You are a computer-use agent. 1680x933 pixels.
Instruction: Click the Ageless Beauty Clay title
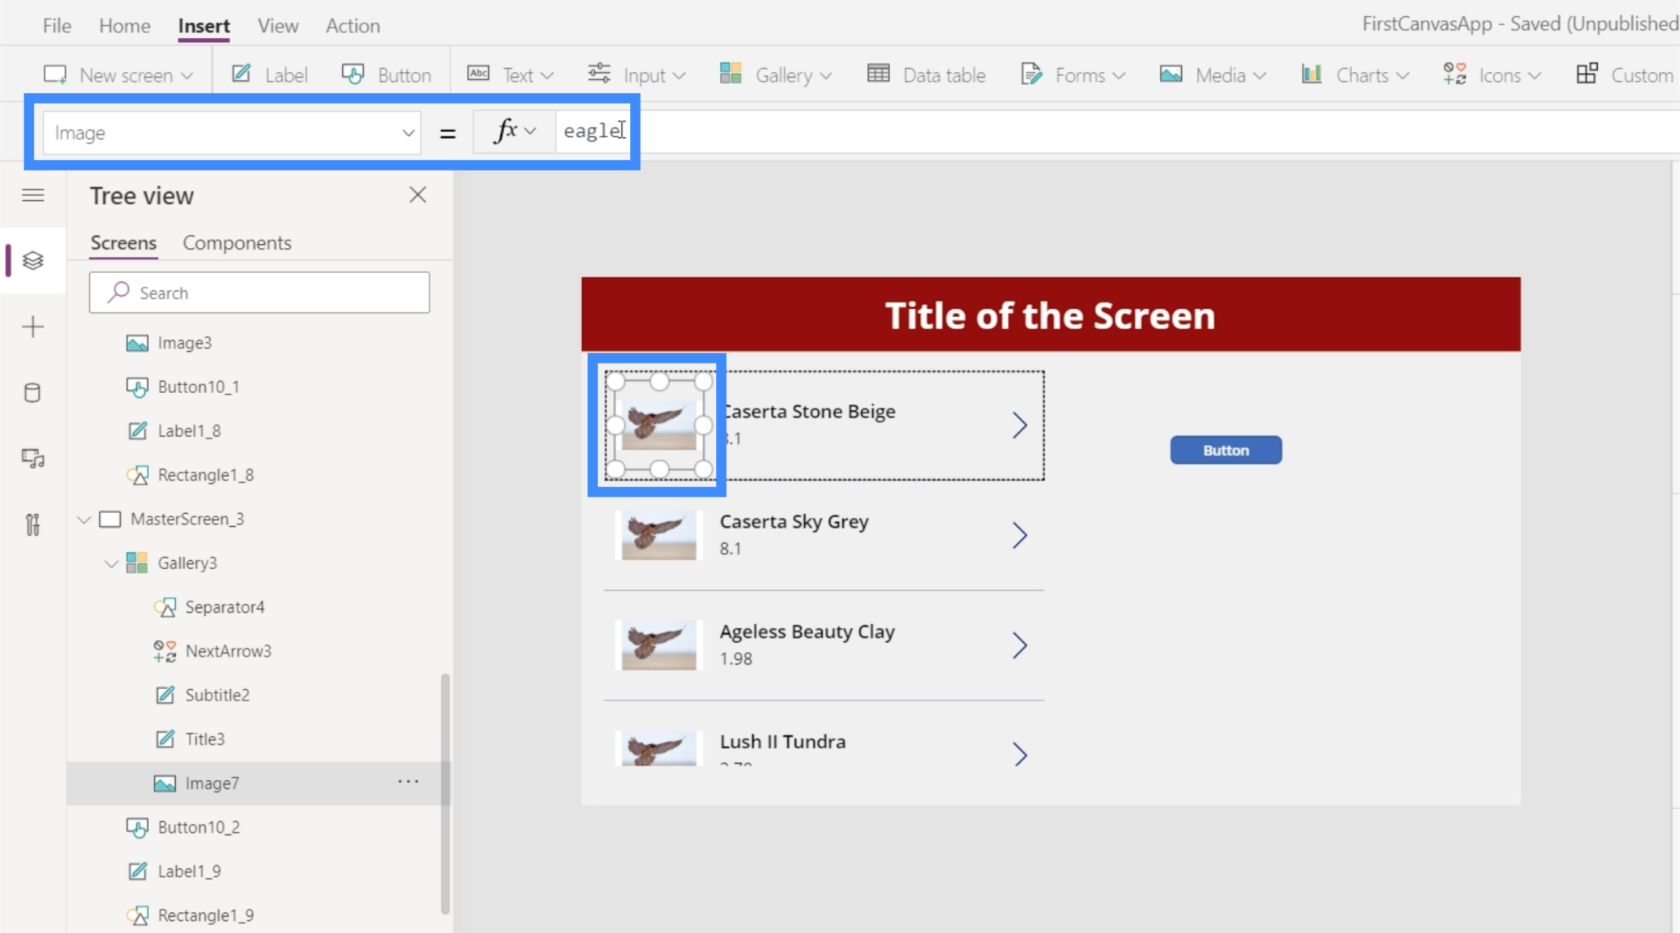pos(807,631)
